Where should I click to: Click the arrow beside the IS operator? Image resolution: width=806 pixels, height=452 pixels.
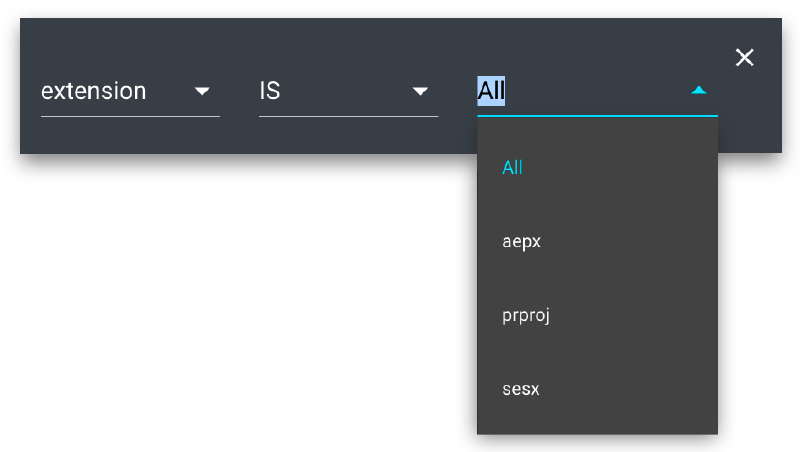[x=420, y=91]
